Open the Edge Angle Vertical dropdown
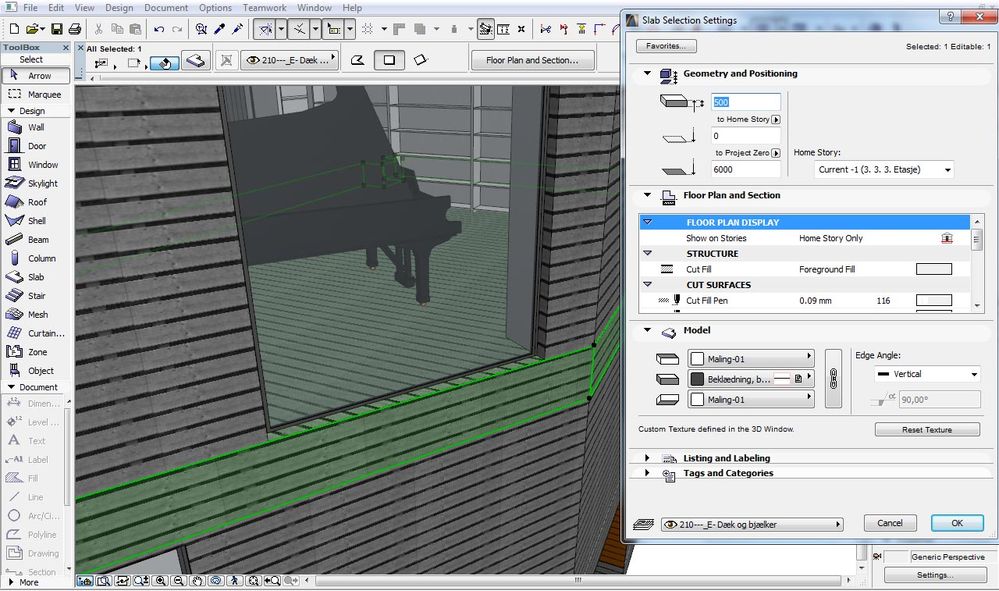 coord(926,374)
